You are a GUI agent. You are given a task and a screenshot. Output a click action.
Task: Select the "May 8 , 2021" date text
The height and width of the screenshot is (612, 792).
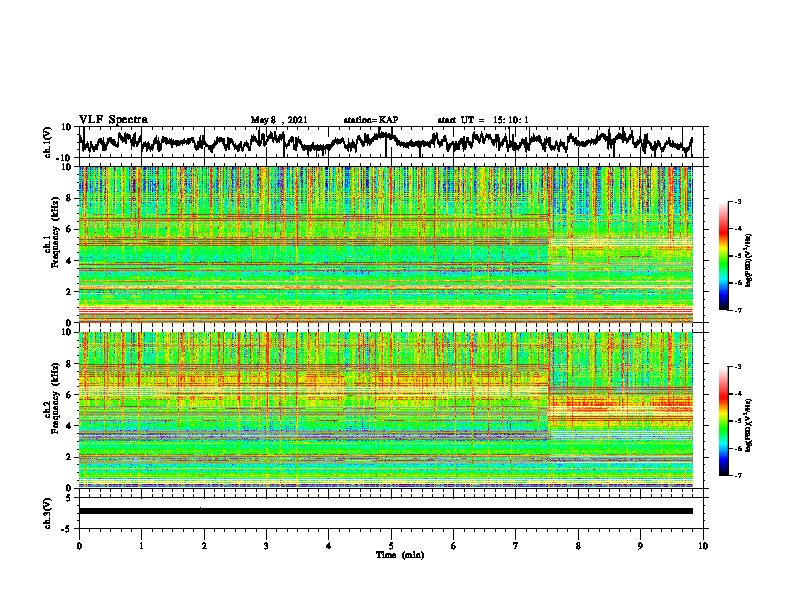(279, 120)
